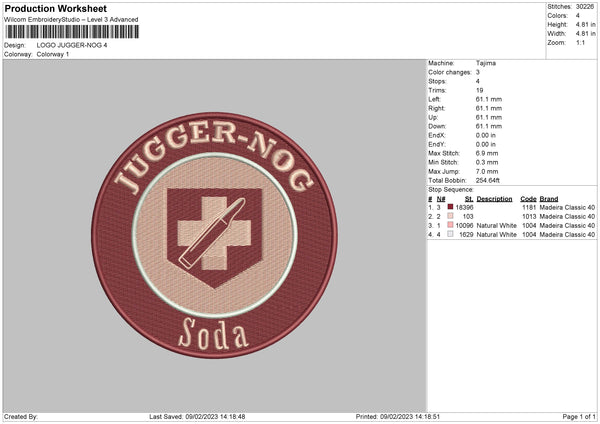600x424 pixels.
Task: Click the pink swatch for stop 3
Action: (450, 225)
